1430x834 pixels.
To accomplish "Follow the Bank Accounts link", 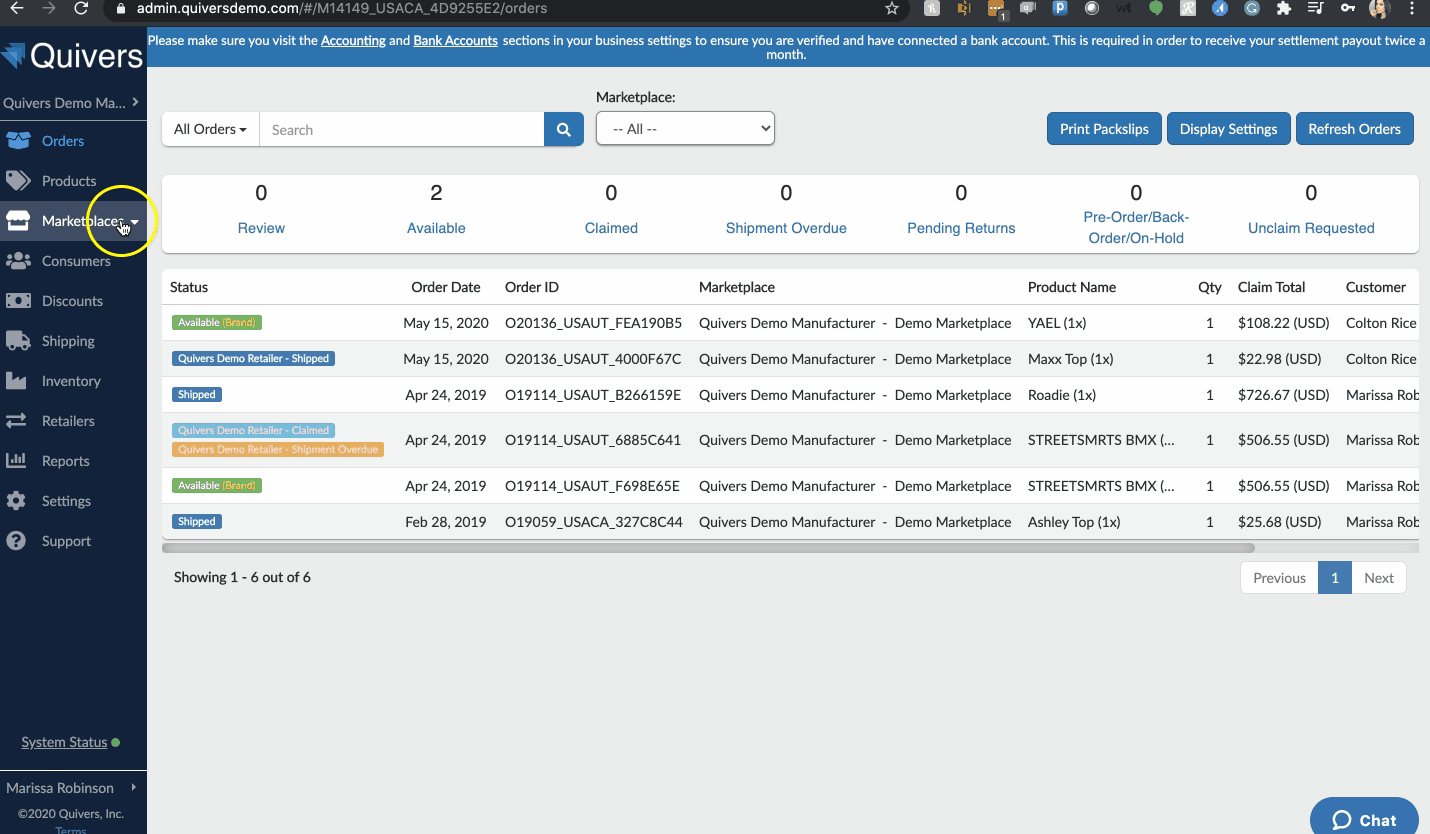I will point(456,41).
